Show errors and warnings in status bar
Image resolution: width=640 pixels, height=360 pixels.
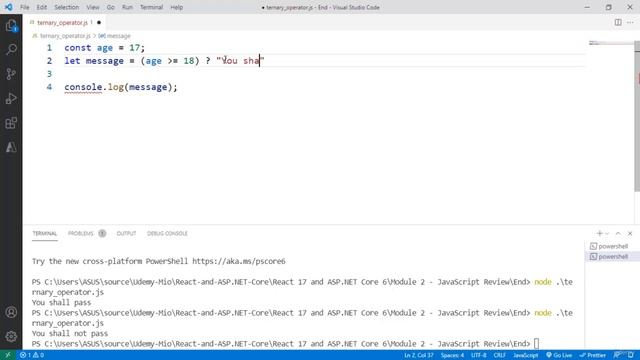click(32, 355)
